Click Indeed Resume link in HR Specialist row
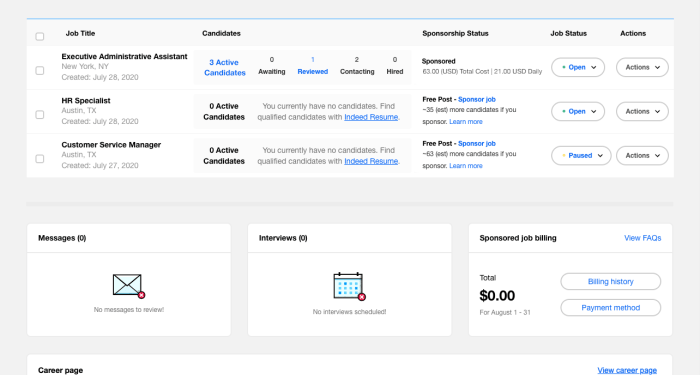Viewport: 700px width, 375px height. coord(371,117)
